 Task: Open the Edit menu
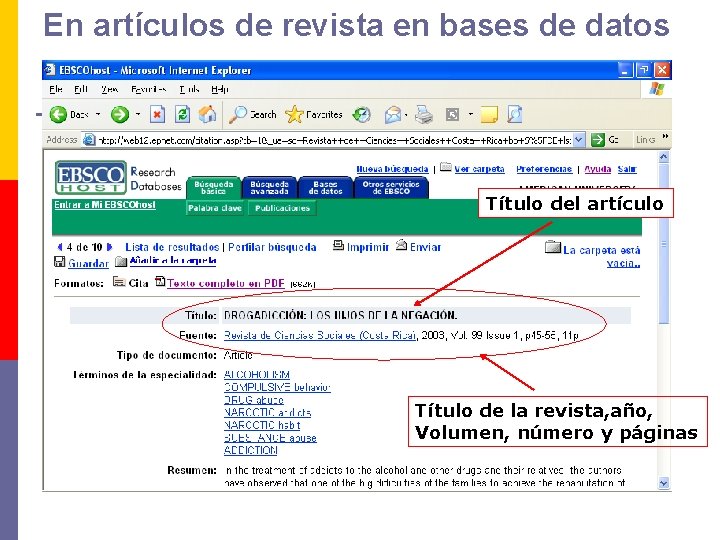tap(81, 89)
